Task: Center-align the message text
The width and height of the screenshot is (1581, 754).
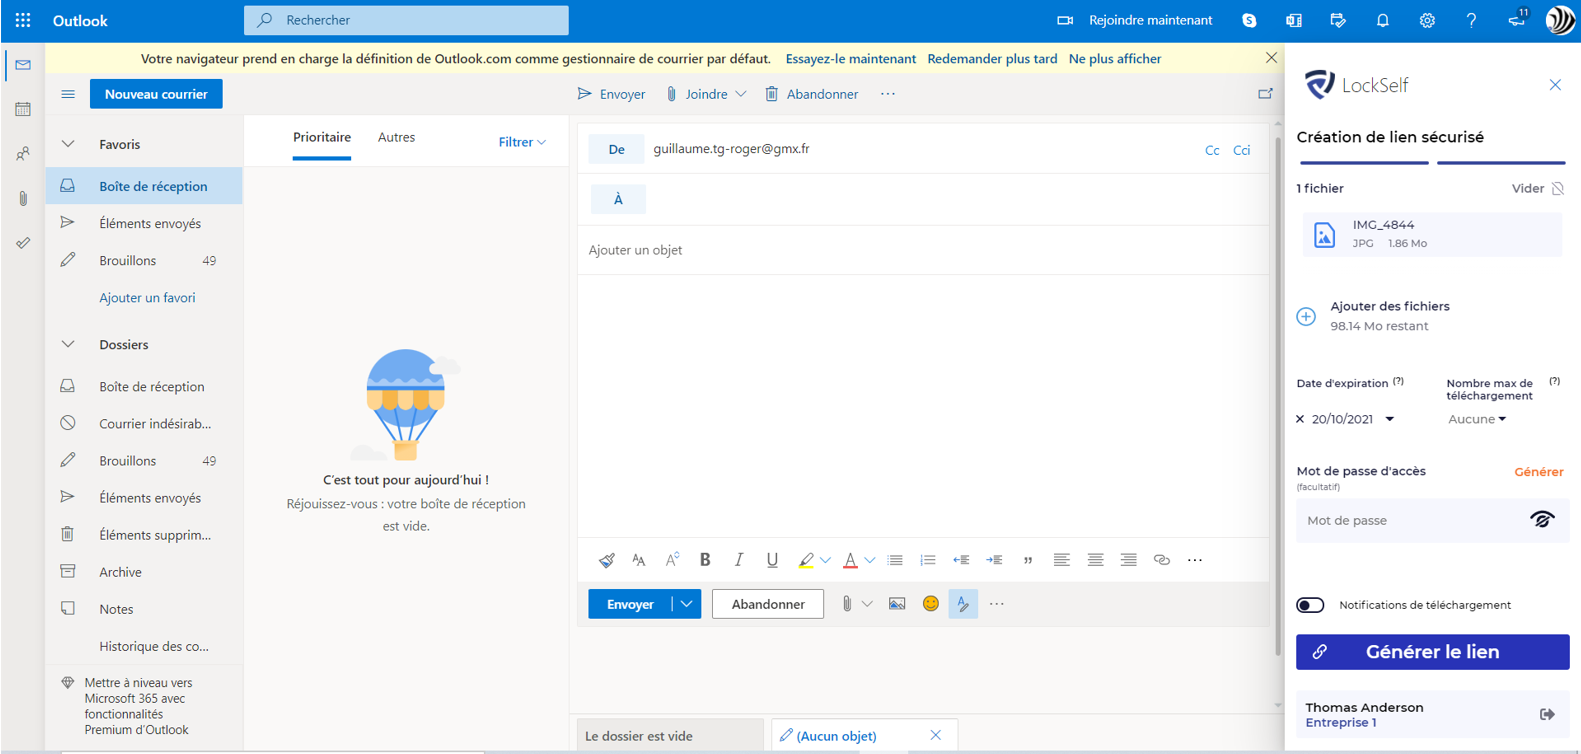Action: pos(1095,560)
